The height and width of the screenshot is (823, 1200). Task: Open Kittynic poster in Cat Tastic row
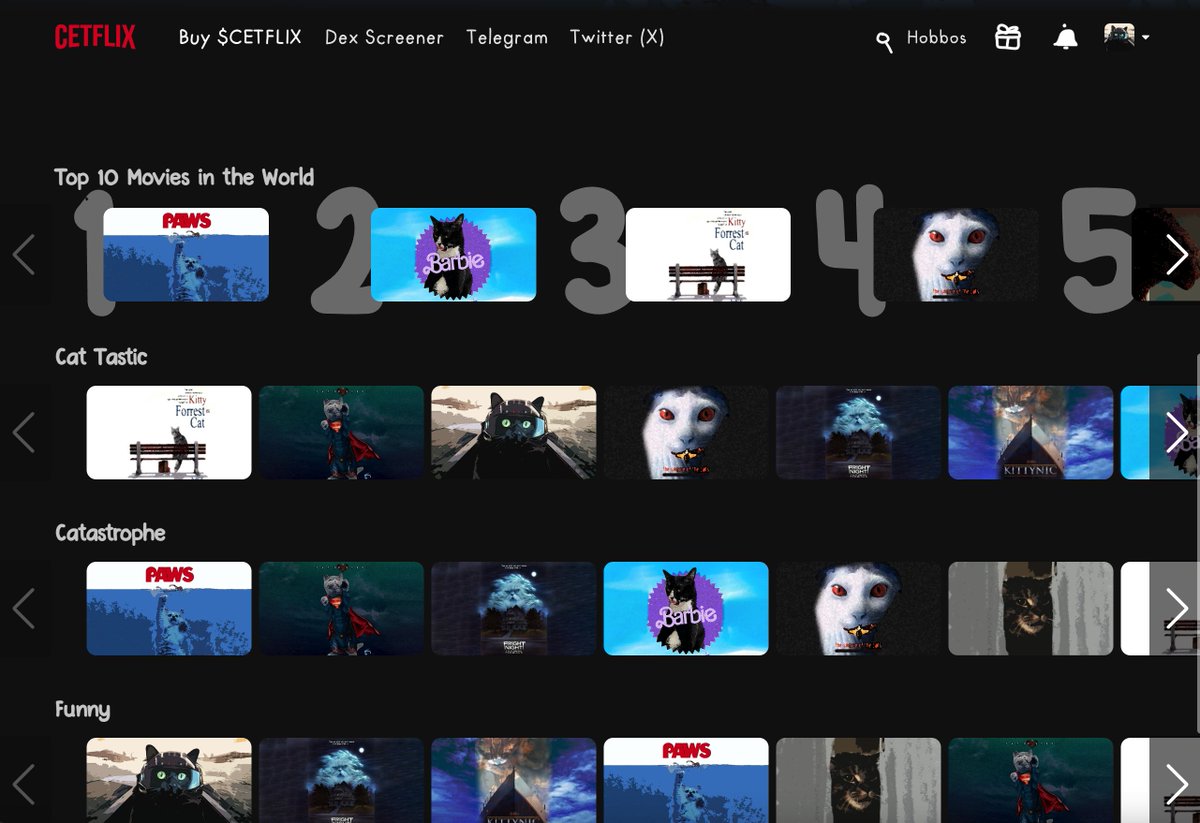1030,432
